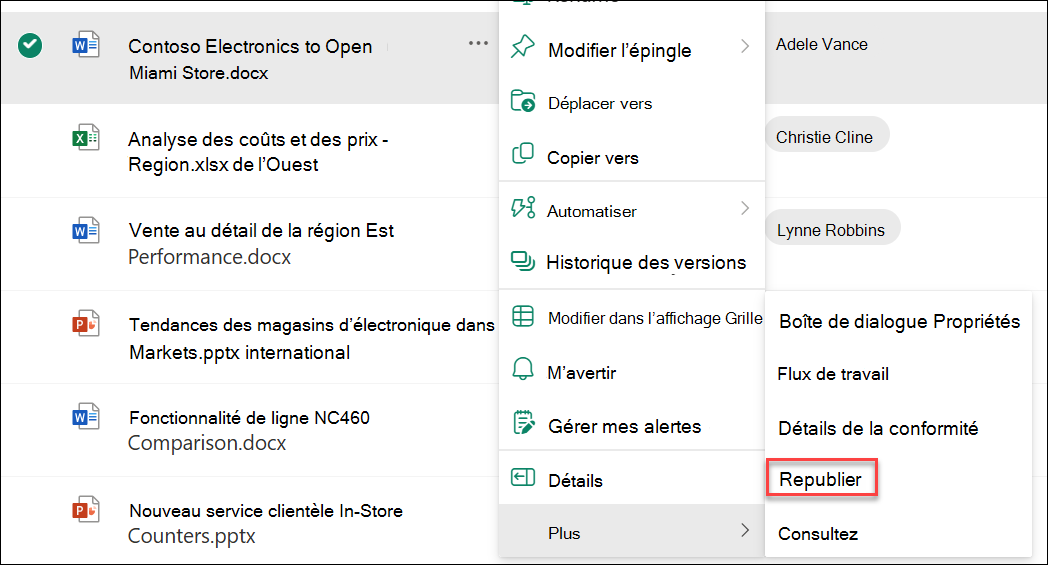
Task: Click the bell icon for M'avertir
Action: click(x=523, y=368)
